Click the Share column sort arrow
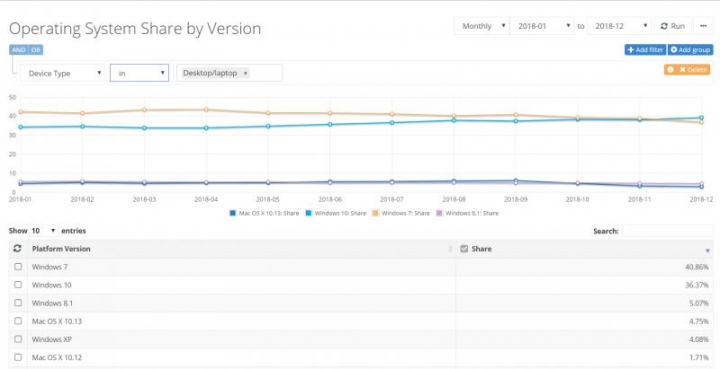Viewport: 720px width, 369px height. (x=708, y=251)
